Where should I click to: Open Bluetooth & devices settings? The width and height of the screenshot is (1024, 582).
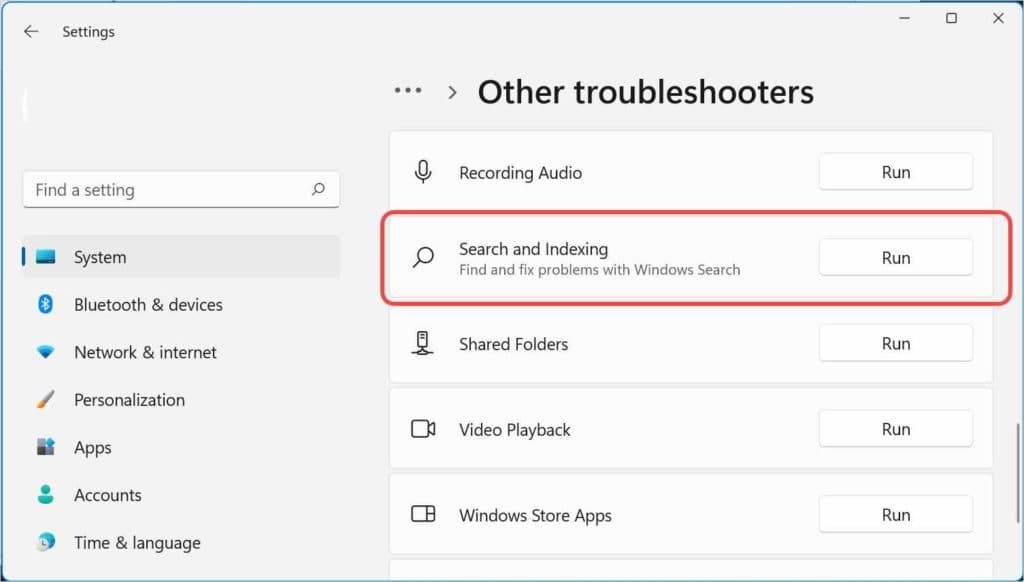[182, 304]
